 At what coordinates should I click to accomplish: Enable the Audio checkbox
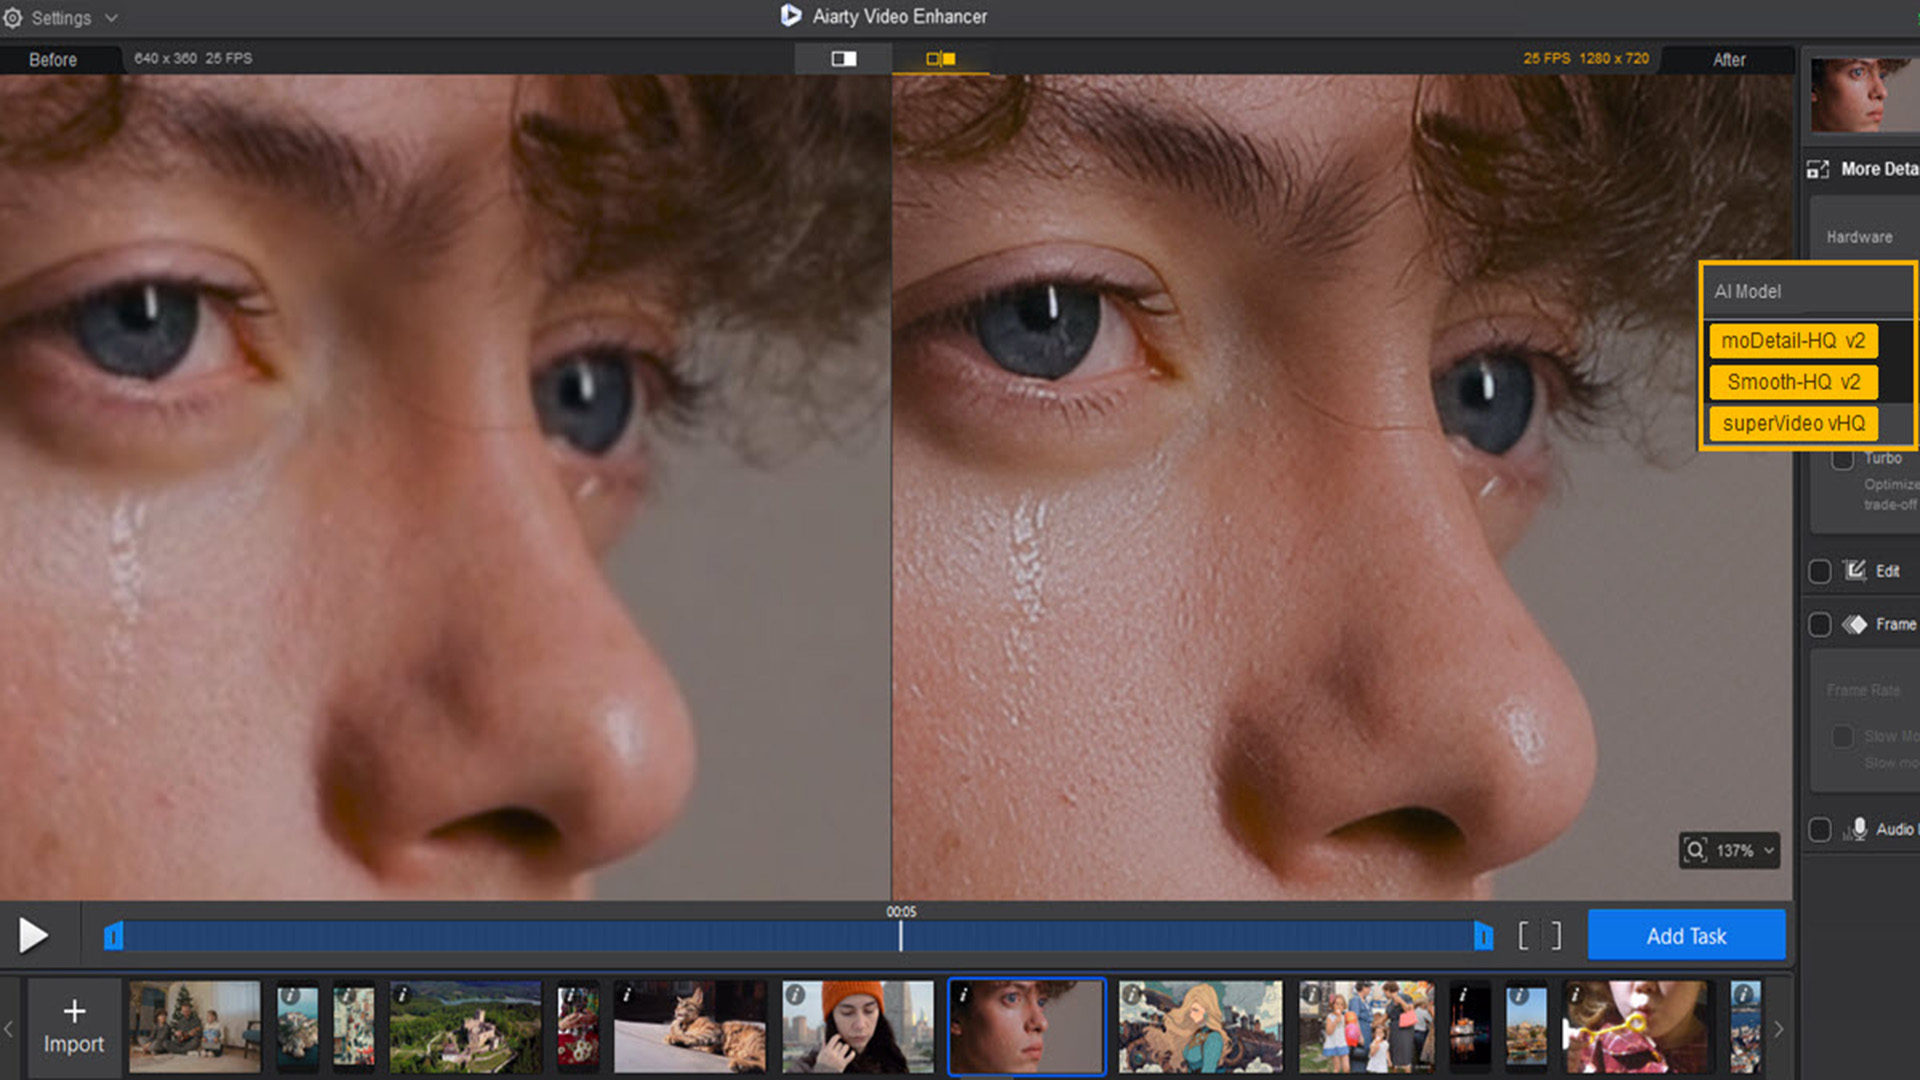coord(1820,829)
